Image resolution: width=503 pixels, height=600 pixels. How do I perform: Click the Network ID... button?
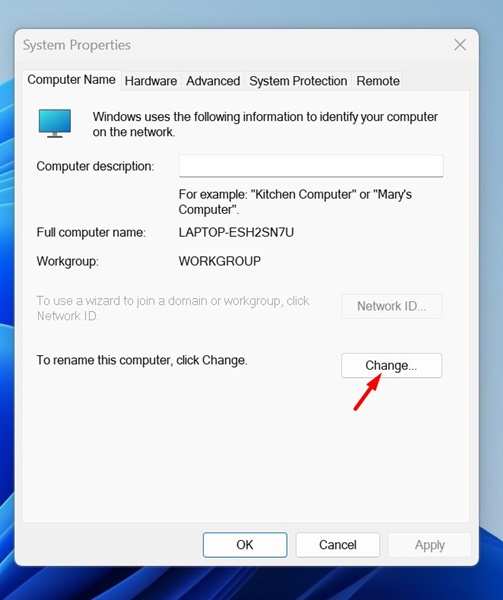tap(391, 306)
